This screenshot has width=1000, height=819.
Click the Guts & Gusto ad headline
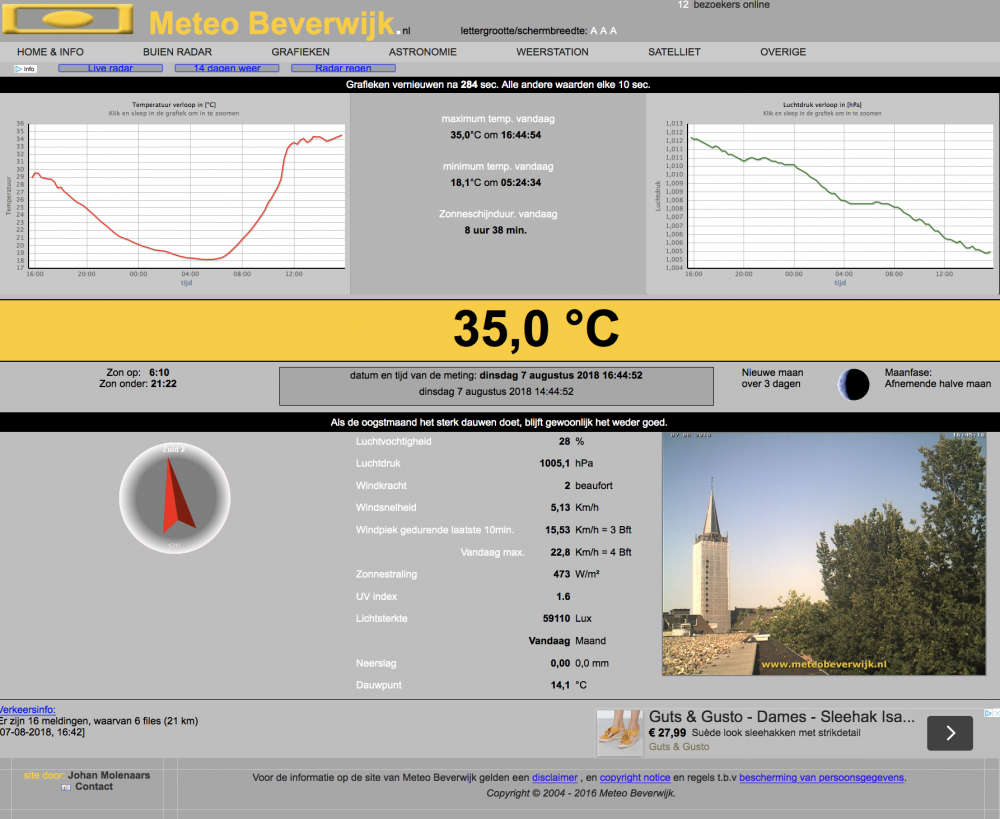782,717
